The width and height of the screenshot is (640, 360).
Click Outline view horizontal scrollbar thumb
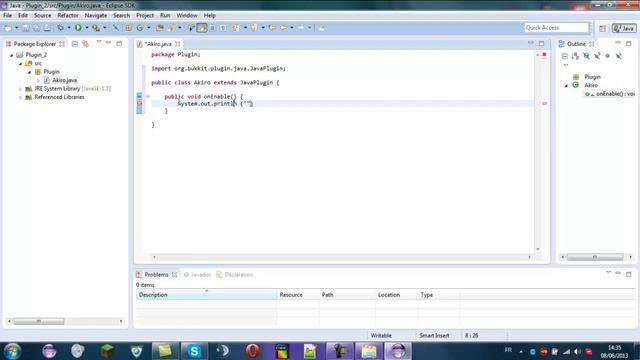click(x=595, y=257)
